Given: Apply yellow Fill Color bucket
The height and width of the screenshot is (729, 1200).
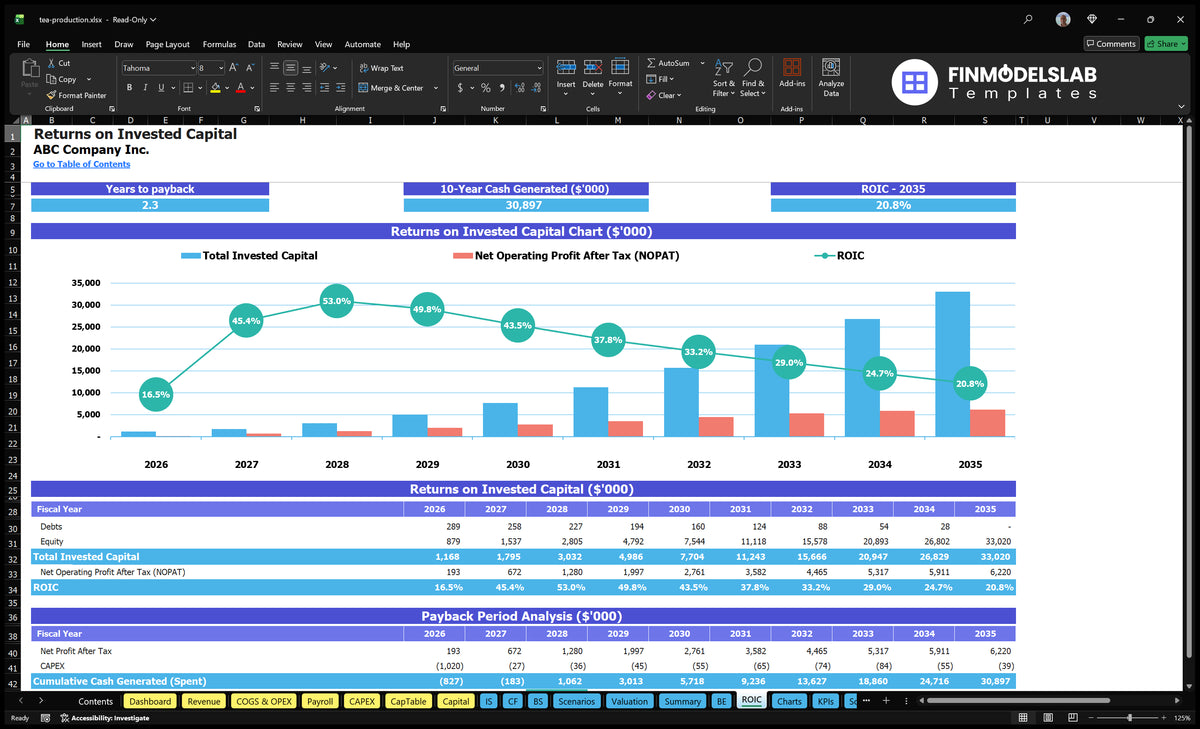Looking at the screenshot, I should click(x=215, y=88).
